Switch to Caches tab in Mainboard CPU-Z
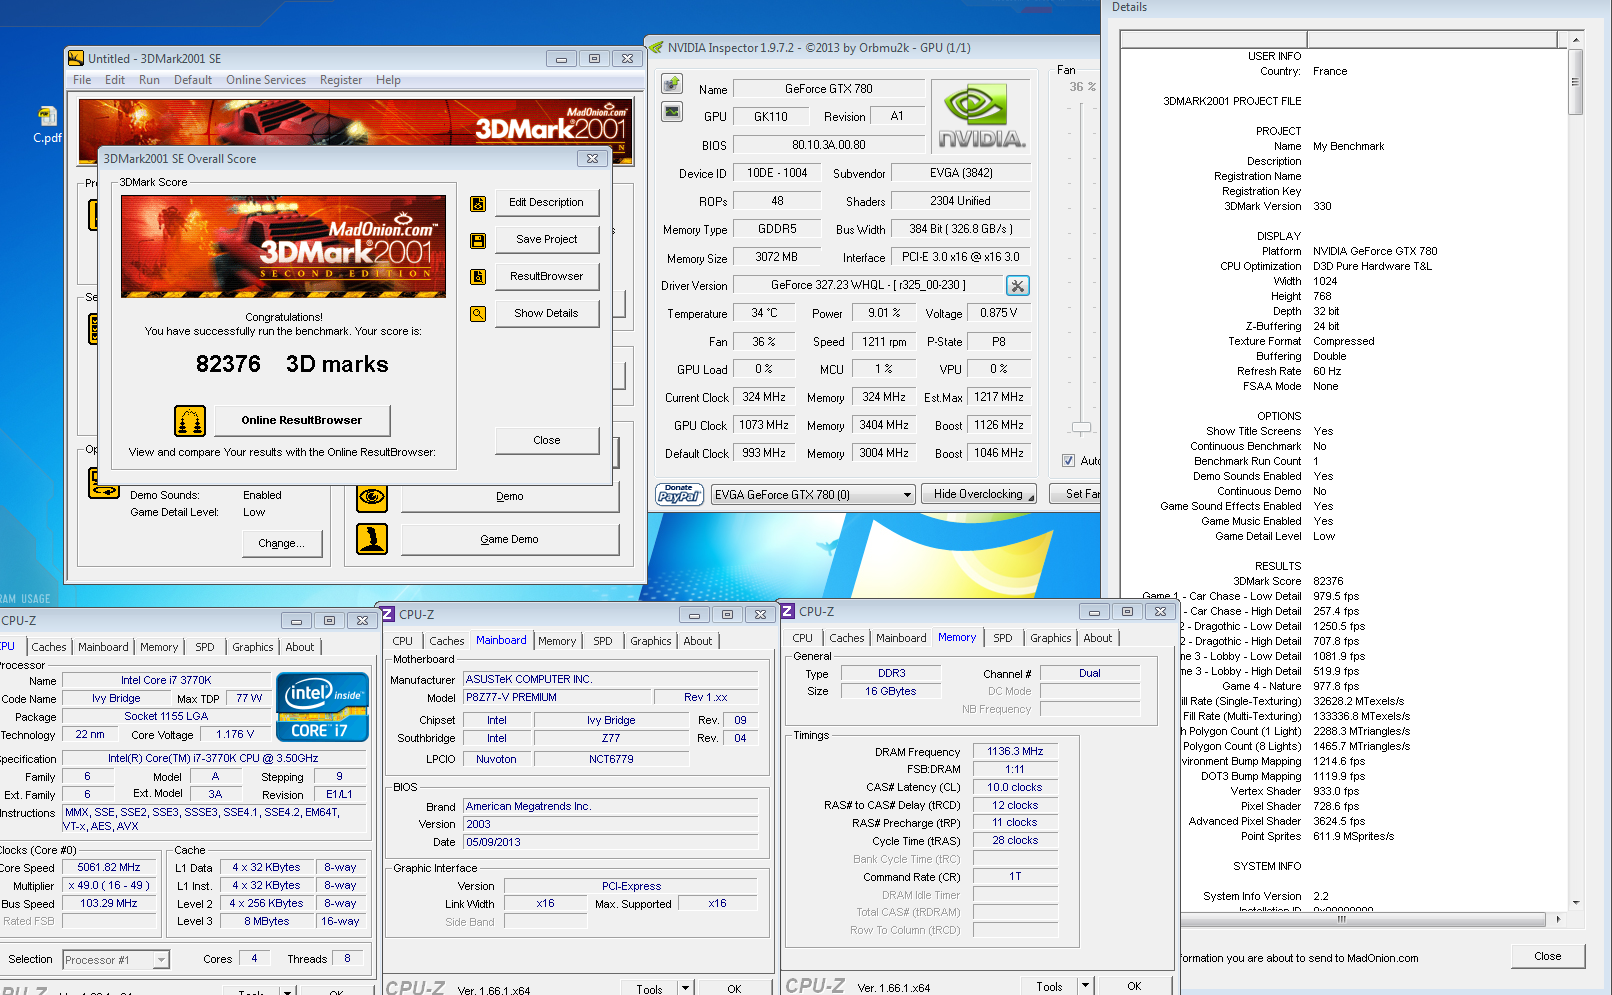This screenshot has width=1612, height=995. 446,641
